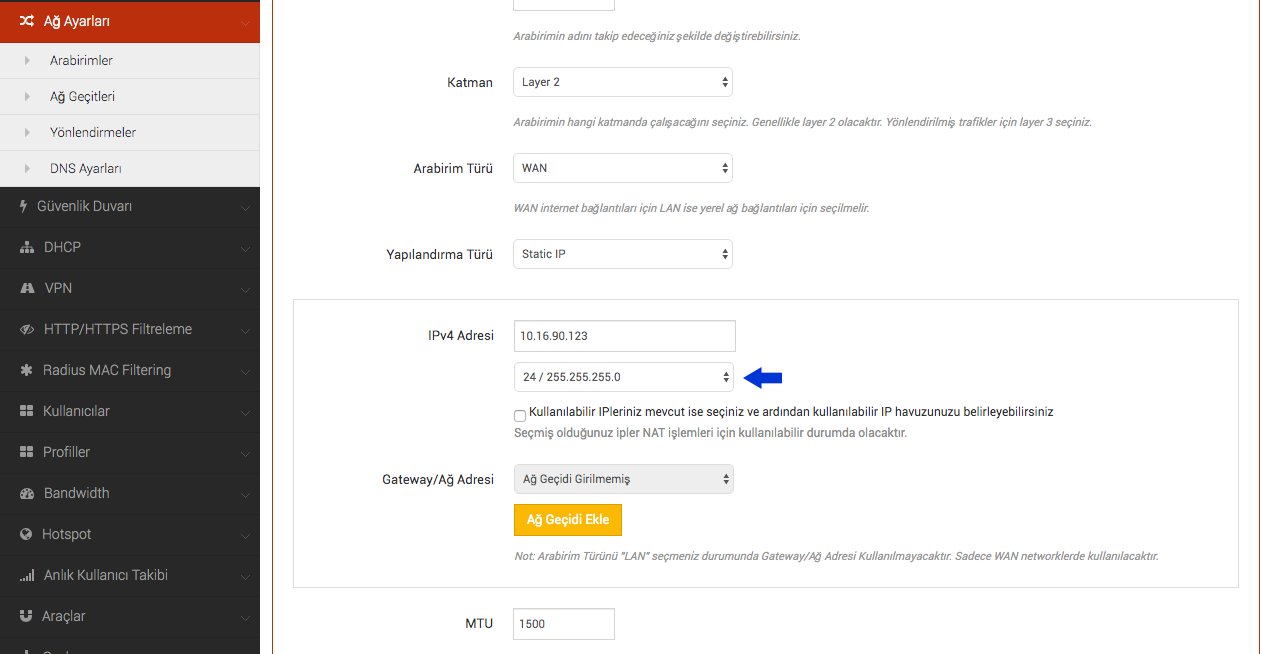This screenshot has height=654, width=1263.
Task: Click the Hotspot globe icon
Action: [26, 534]
